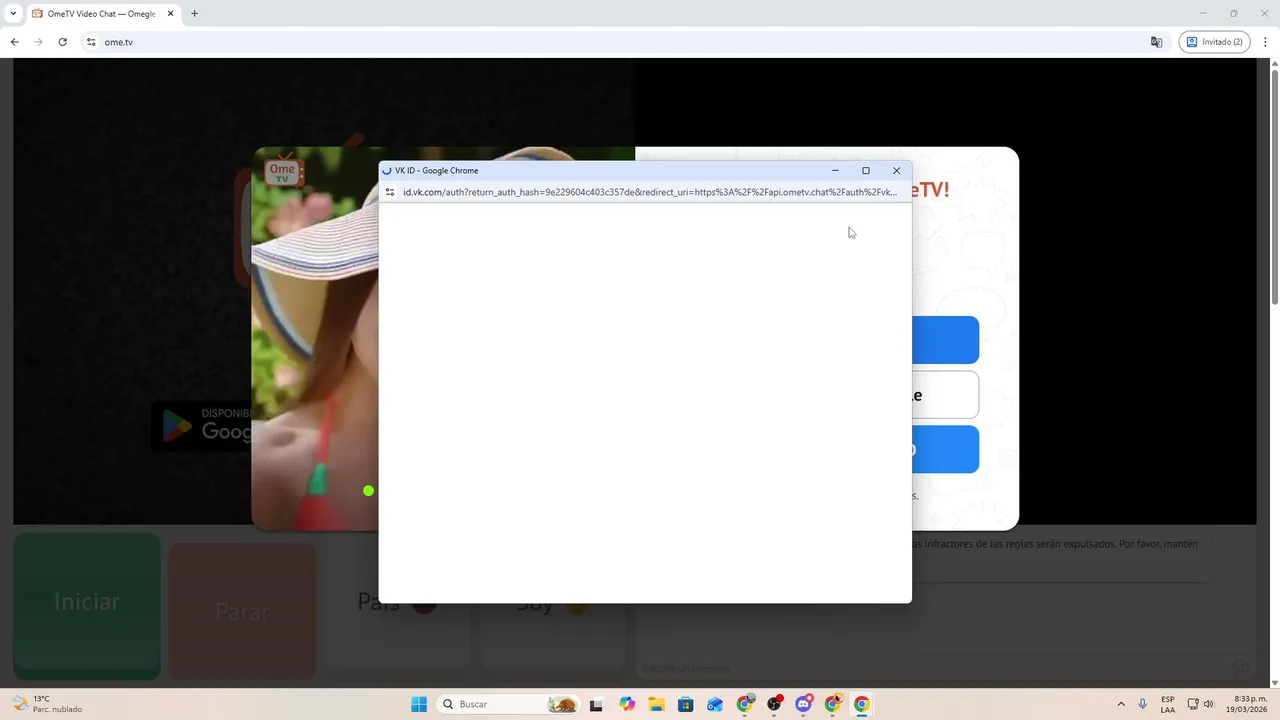Switch to the active Chrome taskbar icon
This screenshot has width=1280, height=720.
[862, 704]
